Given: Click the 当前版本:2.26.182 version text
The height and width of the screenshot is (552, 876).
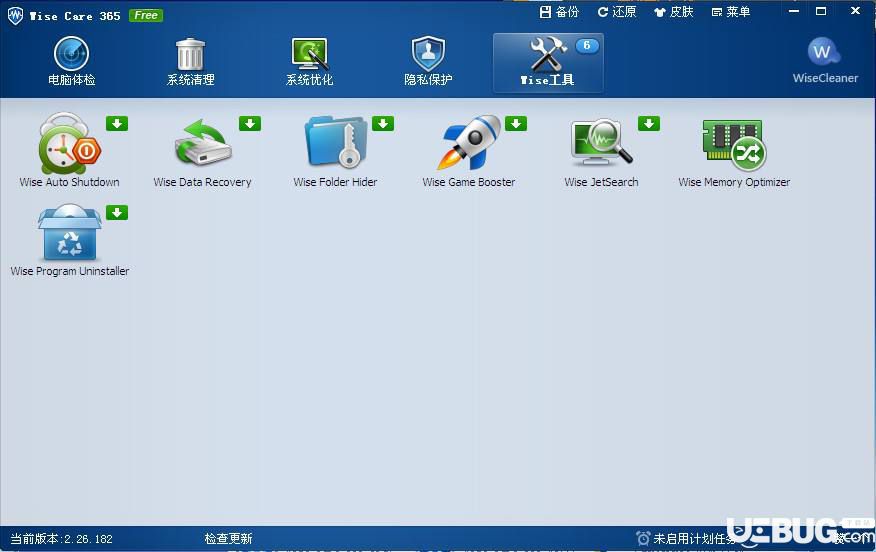Looking at the screenshot, I should tap(61, 539).
